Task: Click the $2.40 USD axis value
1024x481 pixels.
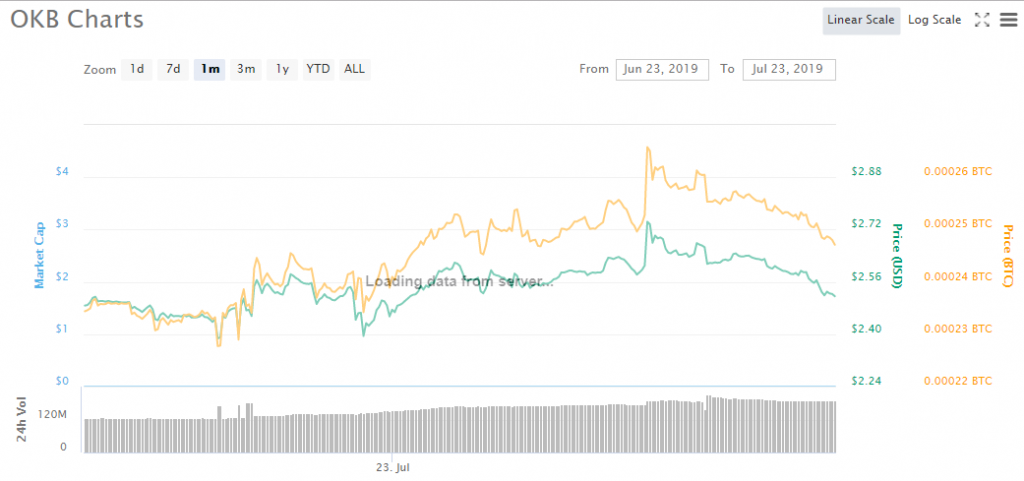Action: tap(867, 329)
